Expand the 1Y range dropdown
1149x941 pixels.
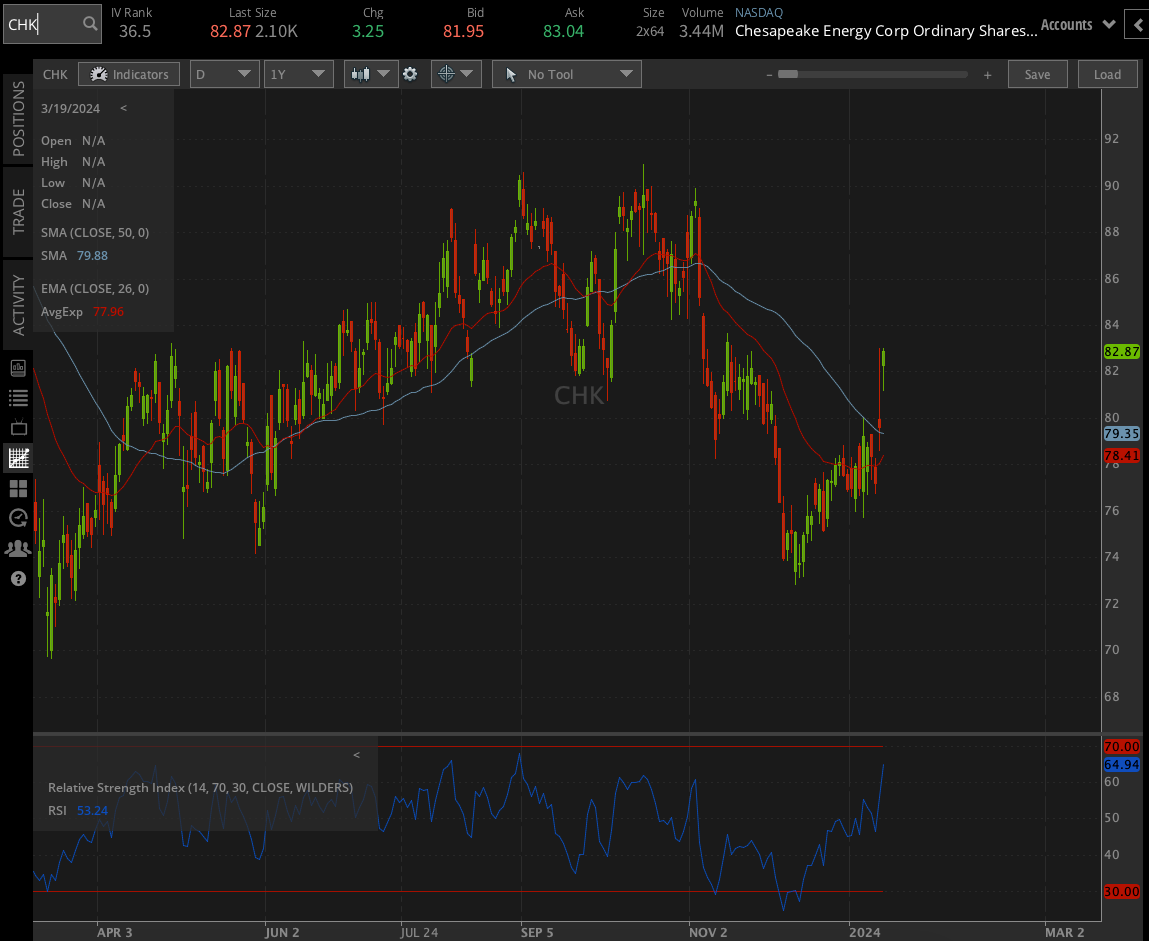[298, 73]
